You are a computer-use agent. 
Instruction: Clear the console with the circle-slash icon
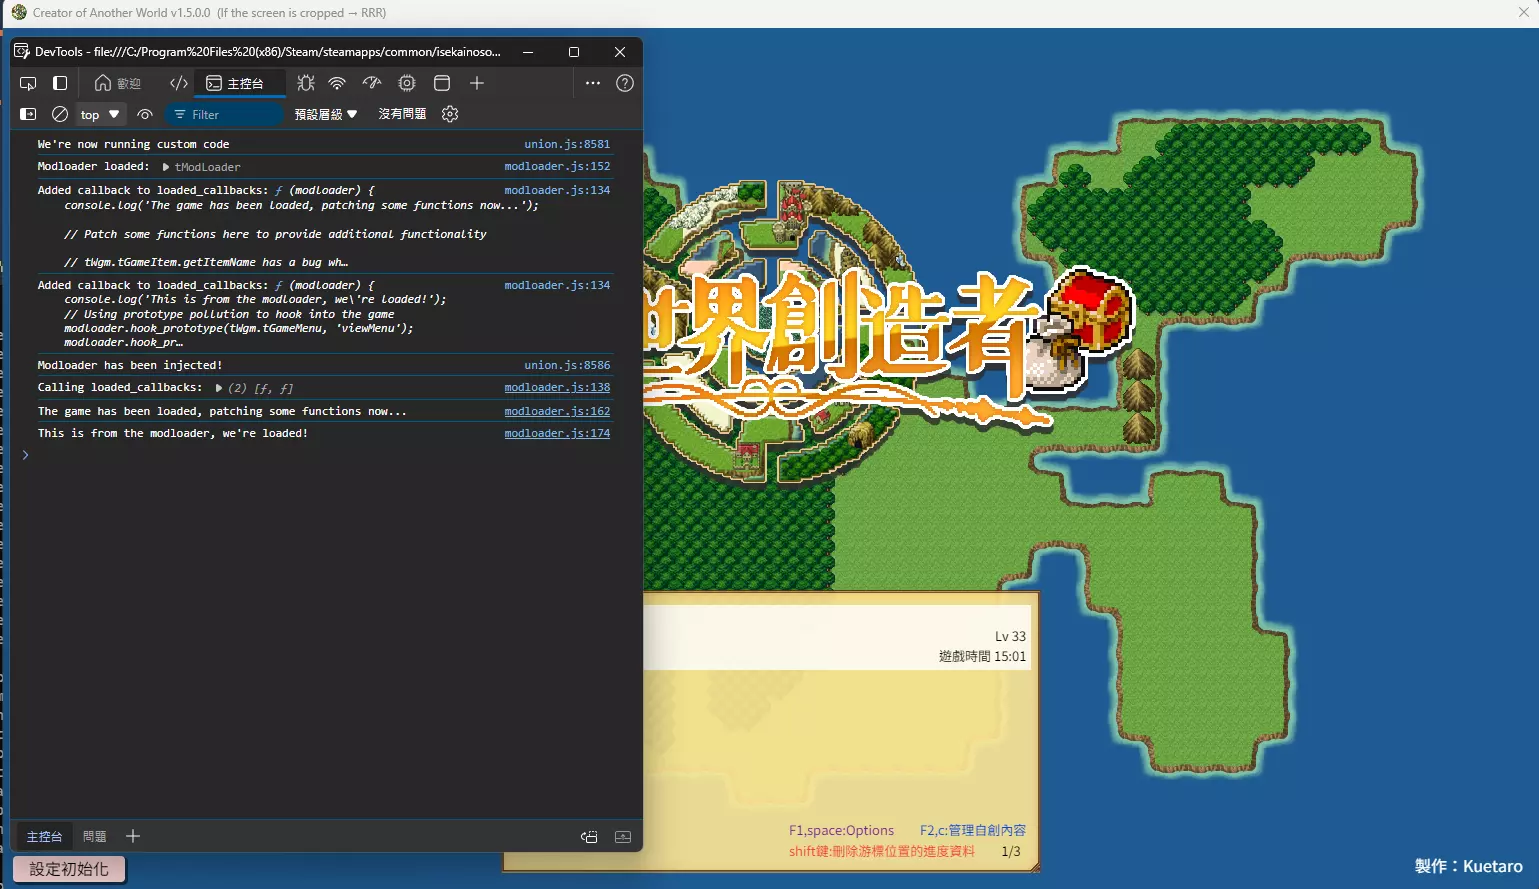(x=60, y=114)
